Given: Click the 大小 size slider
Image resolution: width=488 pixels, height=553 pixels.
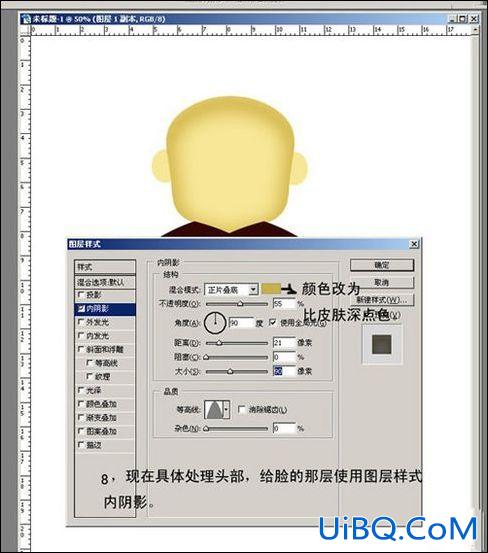Looking at the screenshot, I should click(x=237, y=371).
